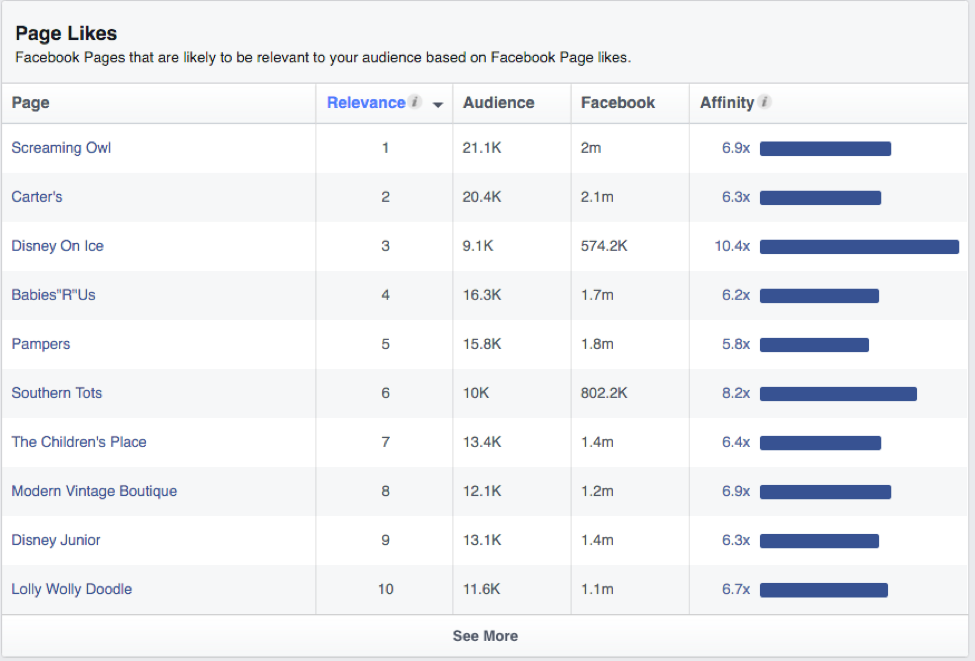
Task: Select the Audience column header
Action: click(x=498, y=103)
